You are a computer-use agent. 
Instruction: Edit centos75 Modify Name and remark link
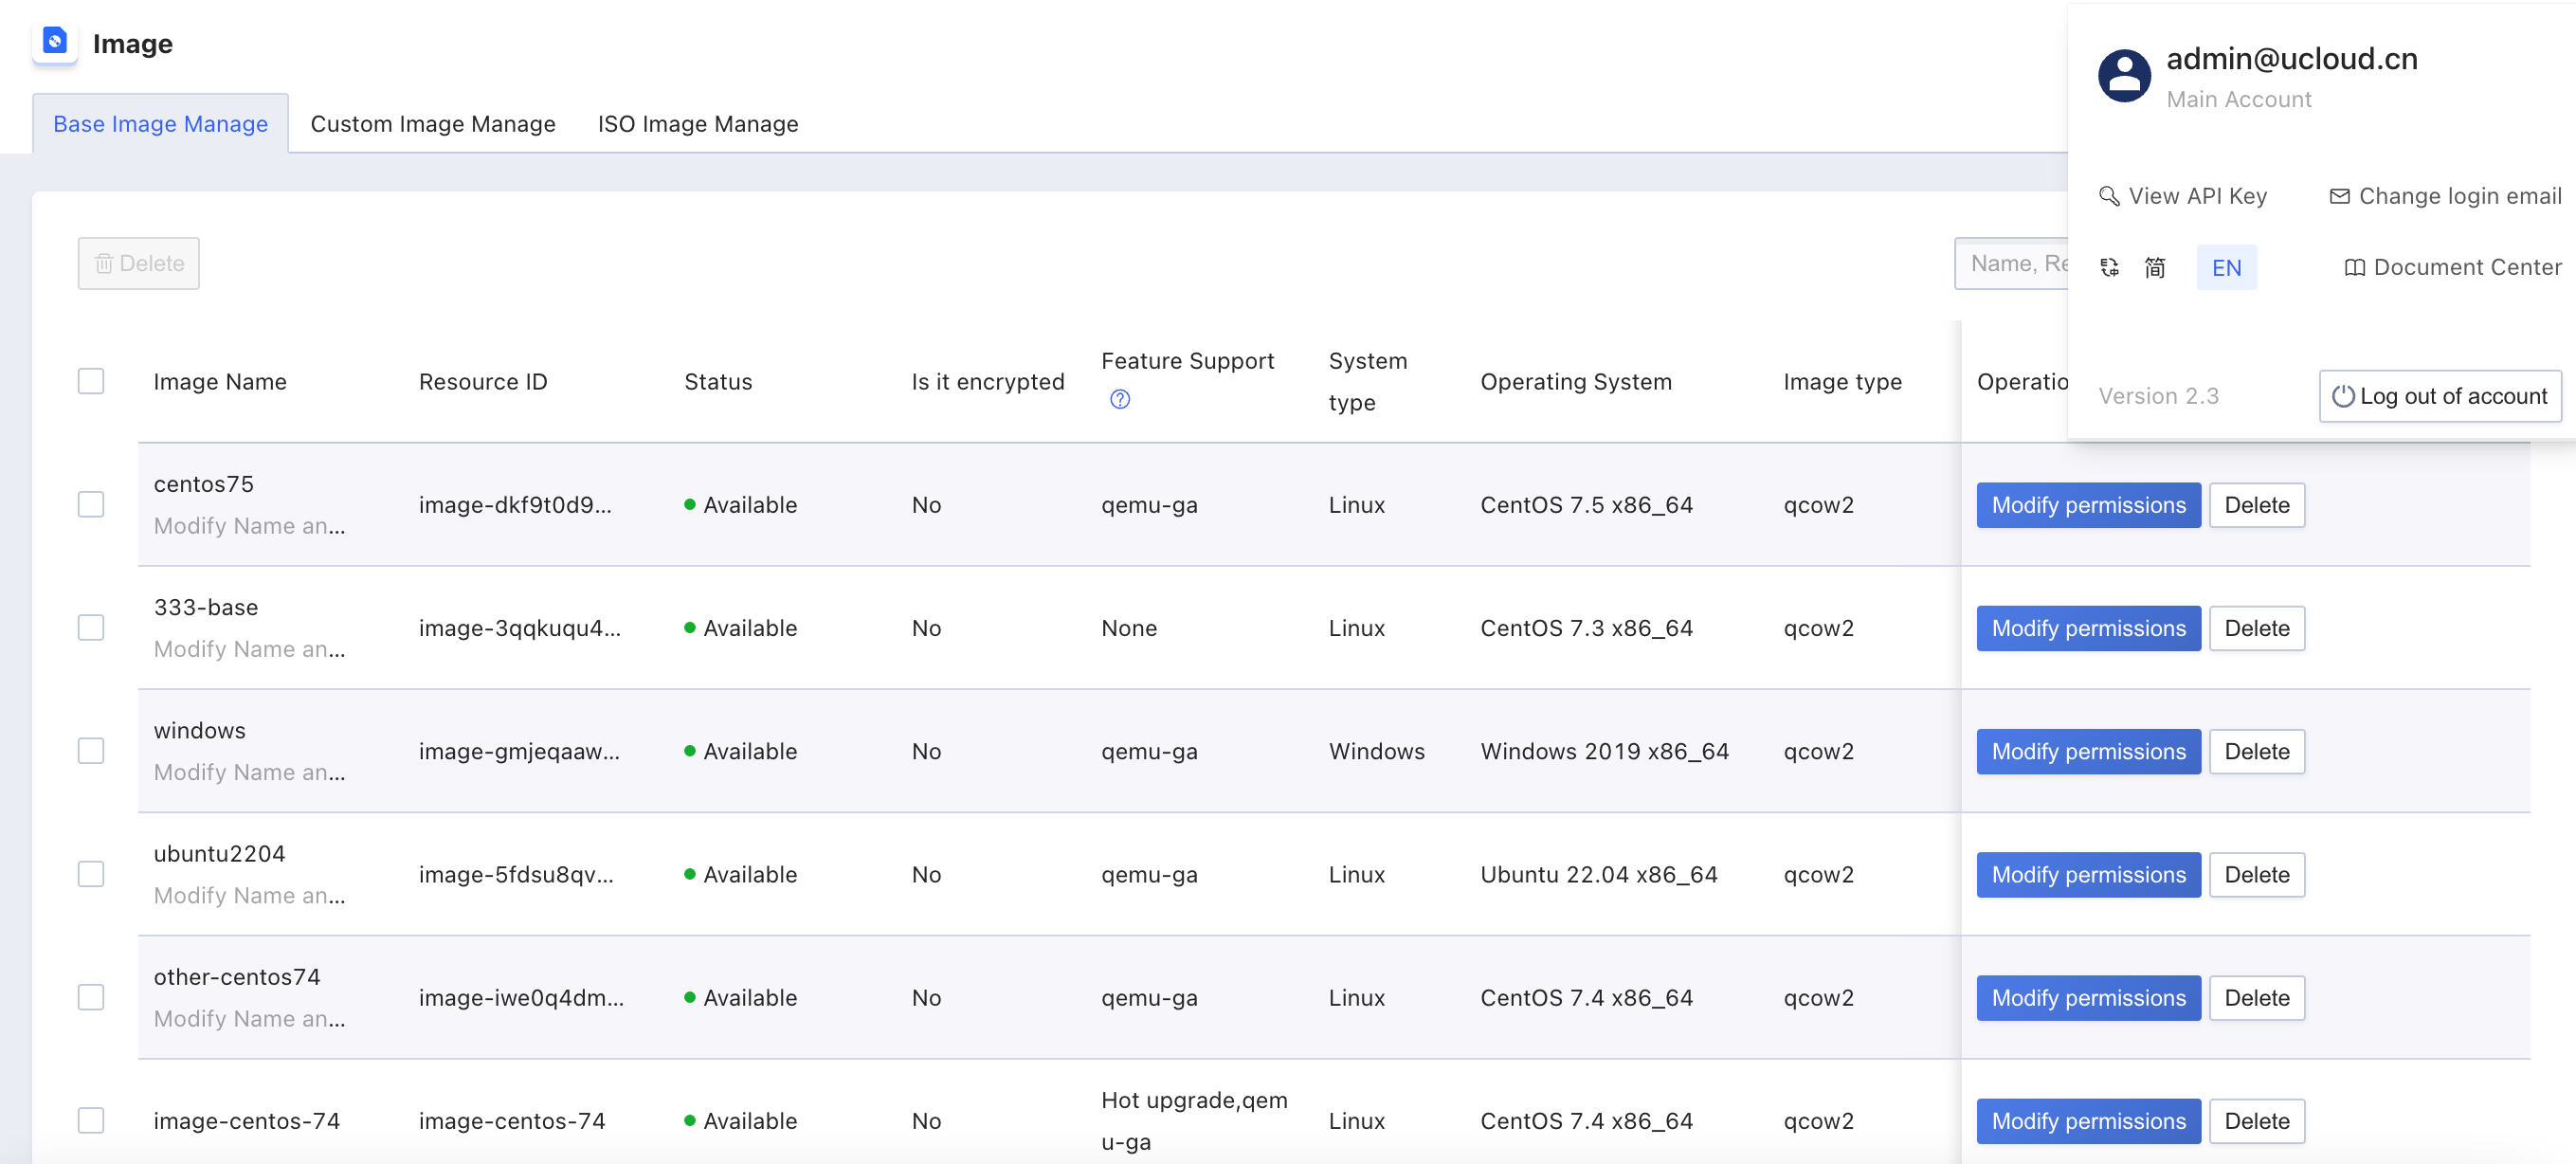pos(249,526)
